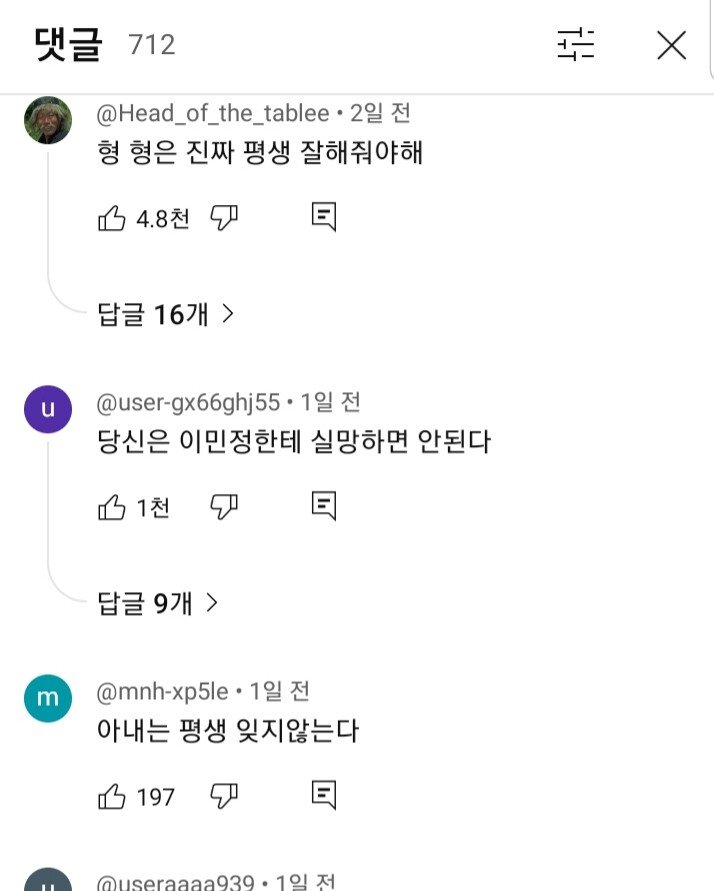
Task: Expand the 16 replies thread
Action: coord(166,314)
